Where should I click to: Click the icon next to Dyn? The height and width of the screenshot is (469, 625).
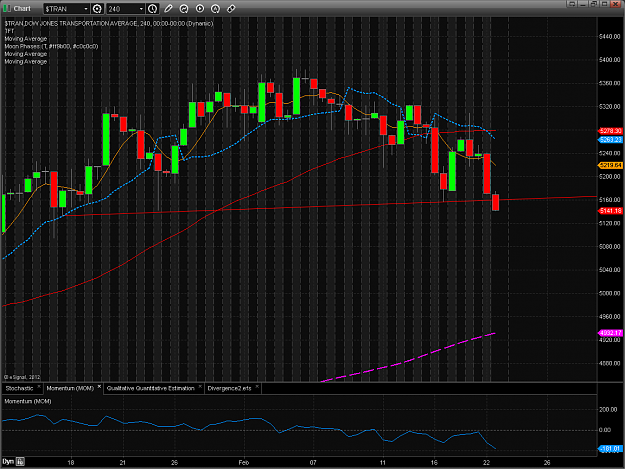click(20, 462)
